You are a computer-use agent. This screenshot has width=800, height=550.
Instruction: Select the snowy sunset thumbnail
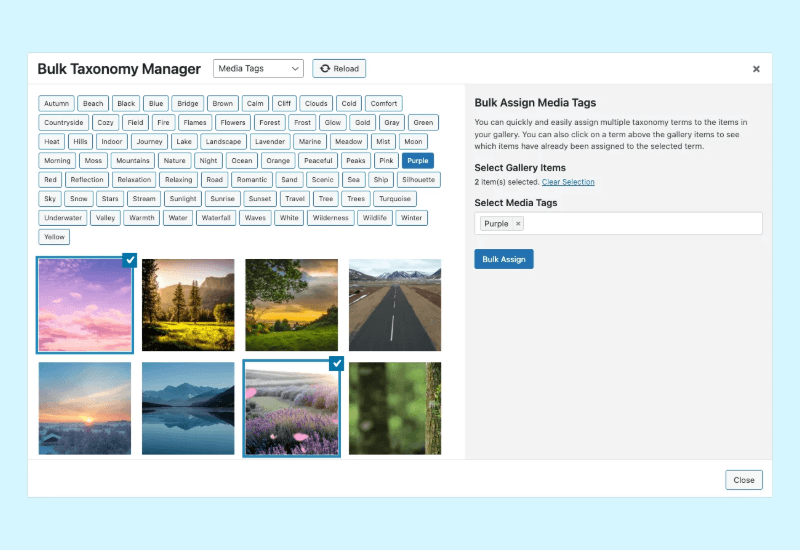pos(85,408)
